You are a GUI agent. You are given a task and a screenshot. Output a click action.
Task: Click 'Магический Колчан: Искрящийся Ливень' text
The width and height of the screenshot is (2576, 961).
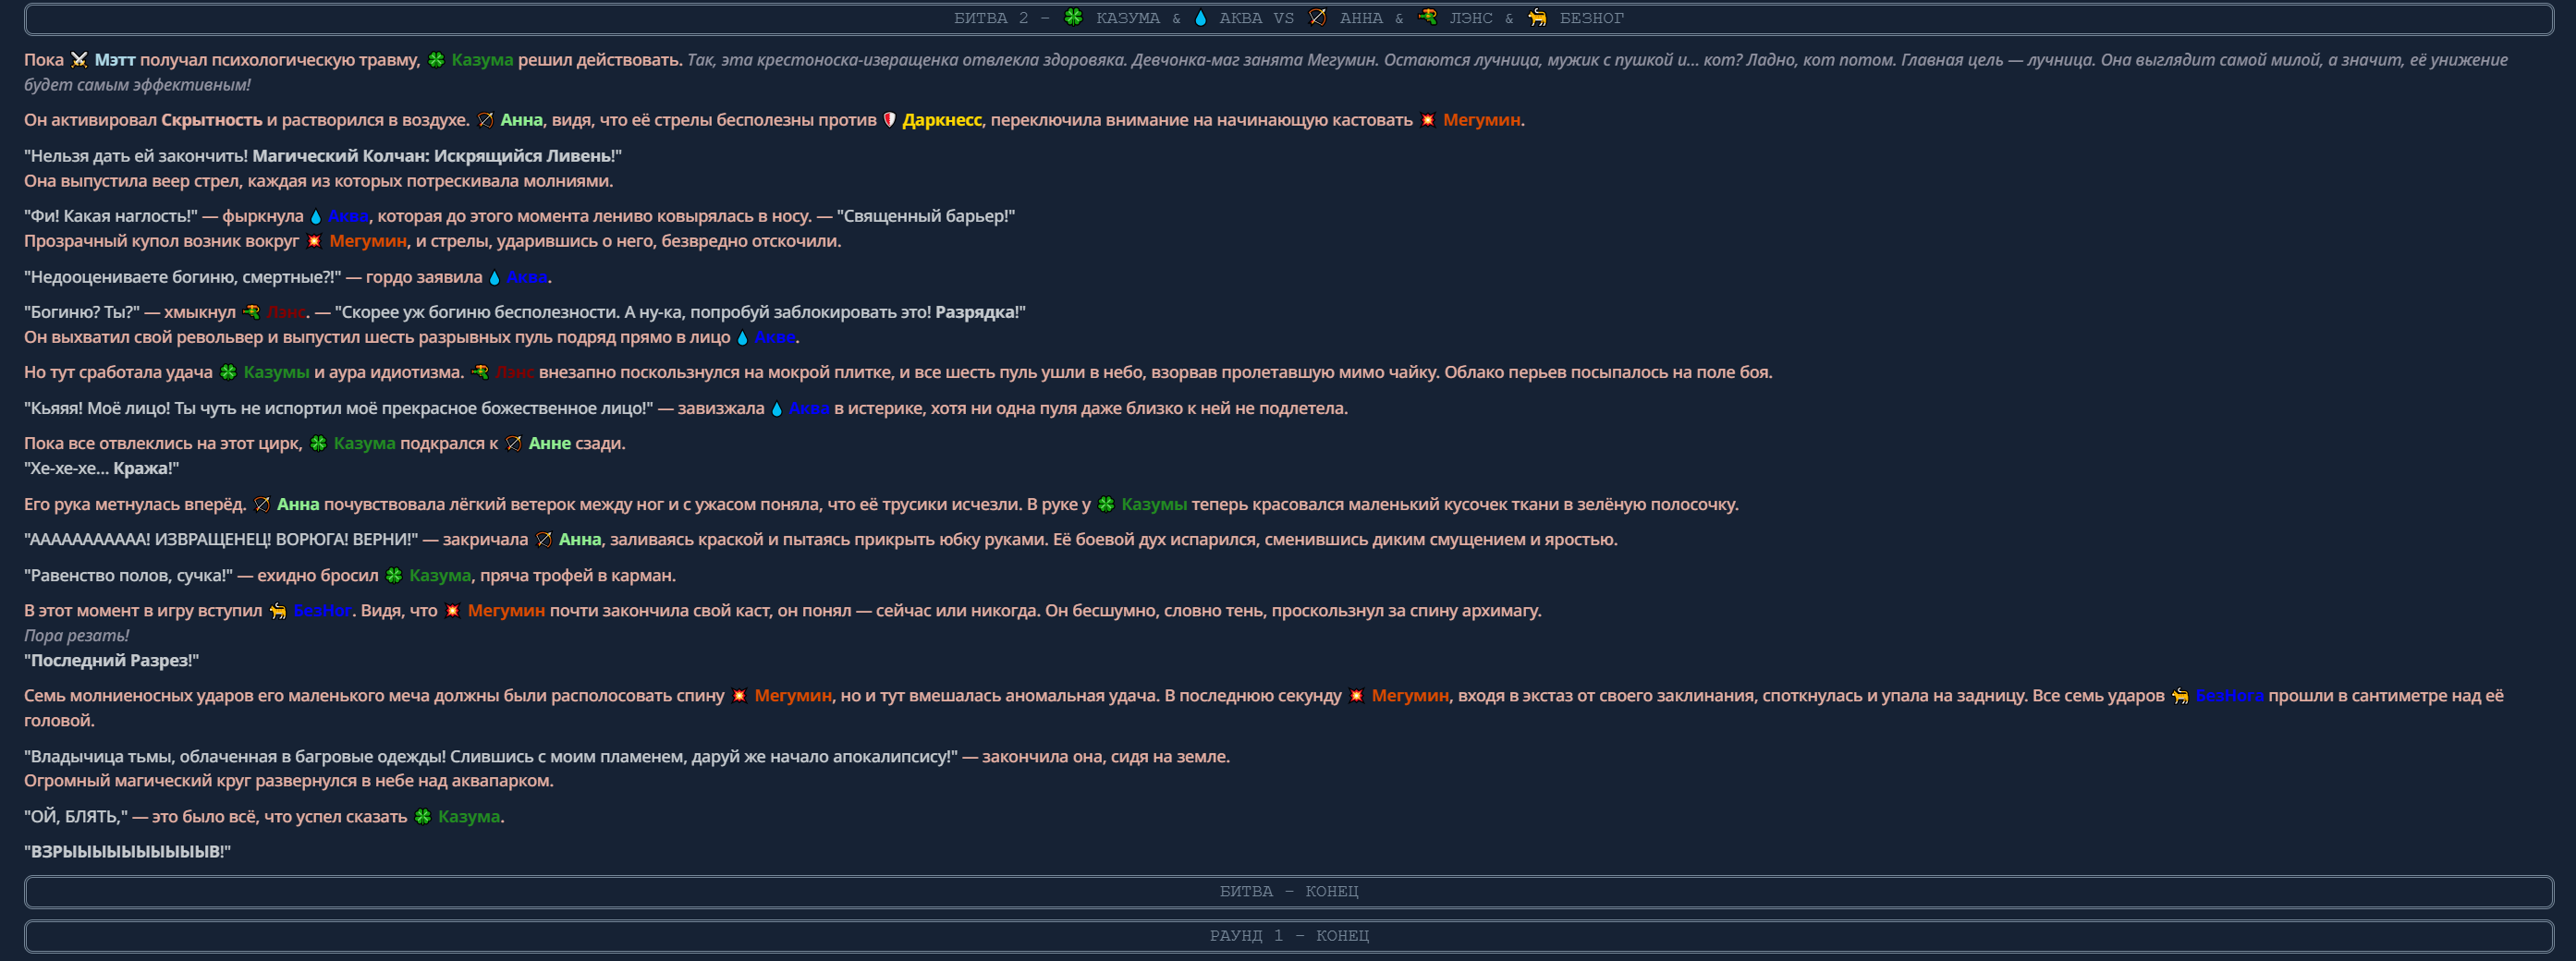point(431,156)
